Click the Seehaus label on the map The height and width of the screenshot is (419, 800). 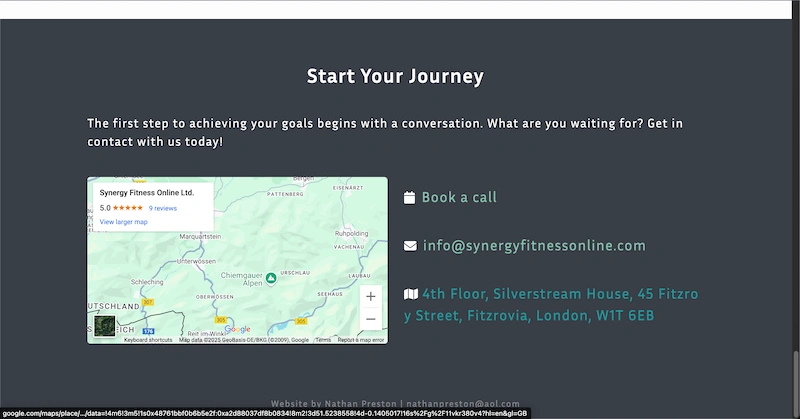pyautogui.click(x=330, y=294)
